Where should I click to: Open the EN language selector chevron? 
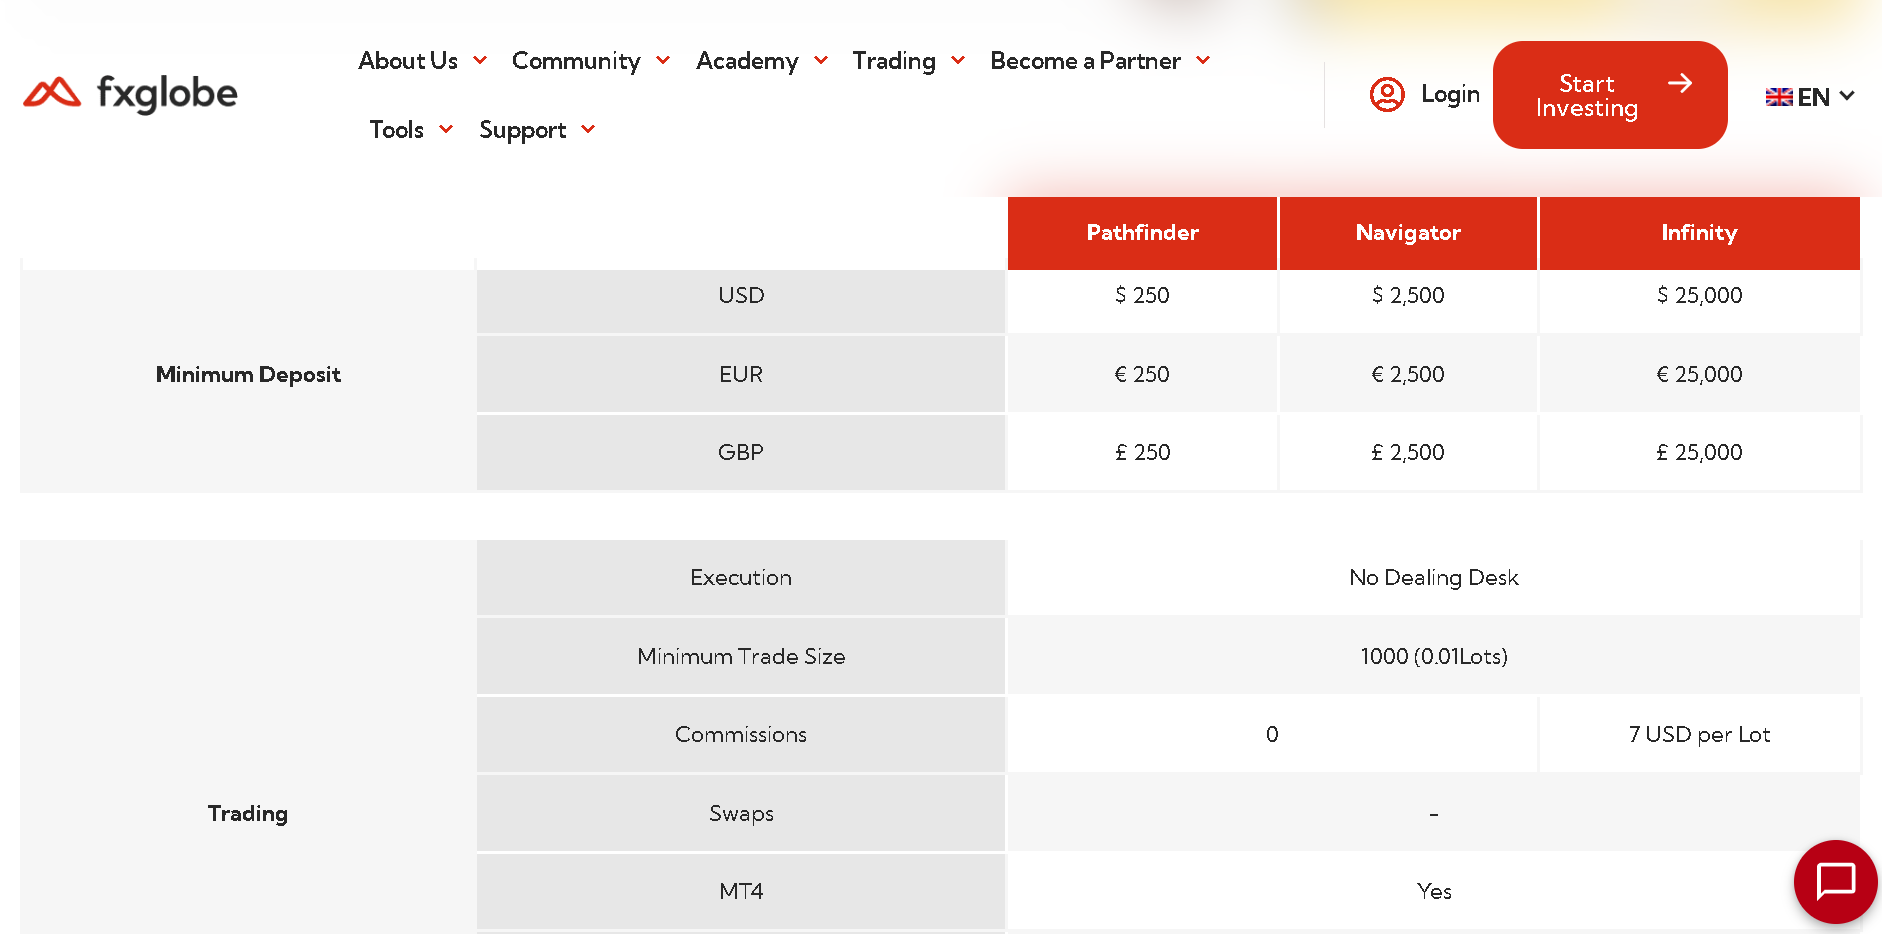(x=1847, y=96)
